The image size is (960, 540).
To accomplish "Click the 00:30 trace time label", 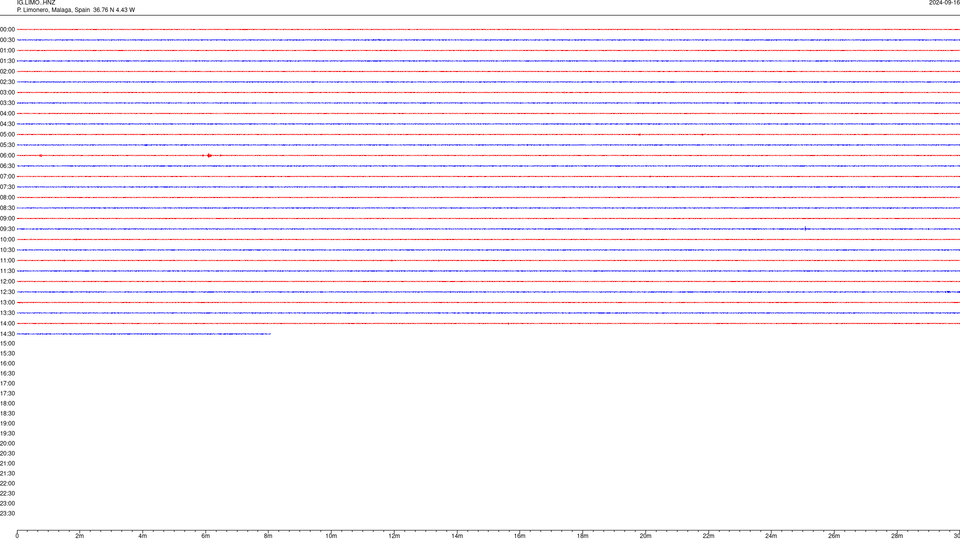I will (x=7, y=40).
